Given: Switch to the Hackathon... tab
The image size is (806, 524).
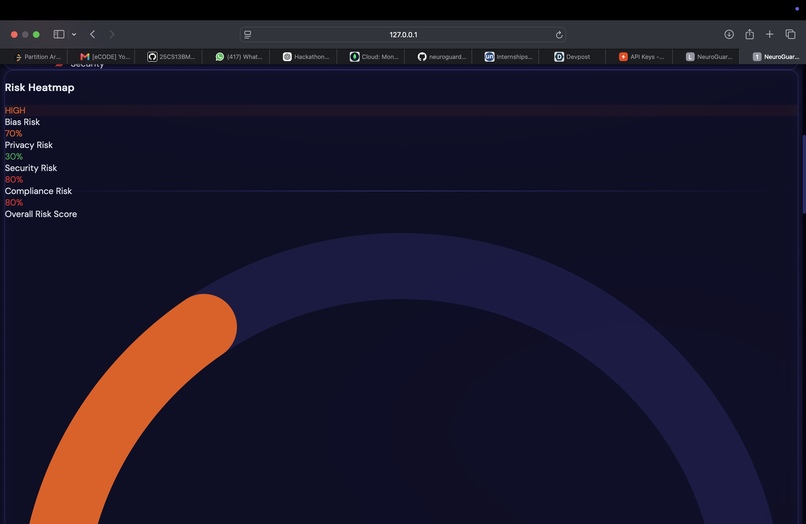Looking at the screenshot, I should 303,57.
